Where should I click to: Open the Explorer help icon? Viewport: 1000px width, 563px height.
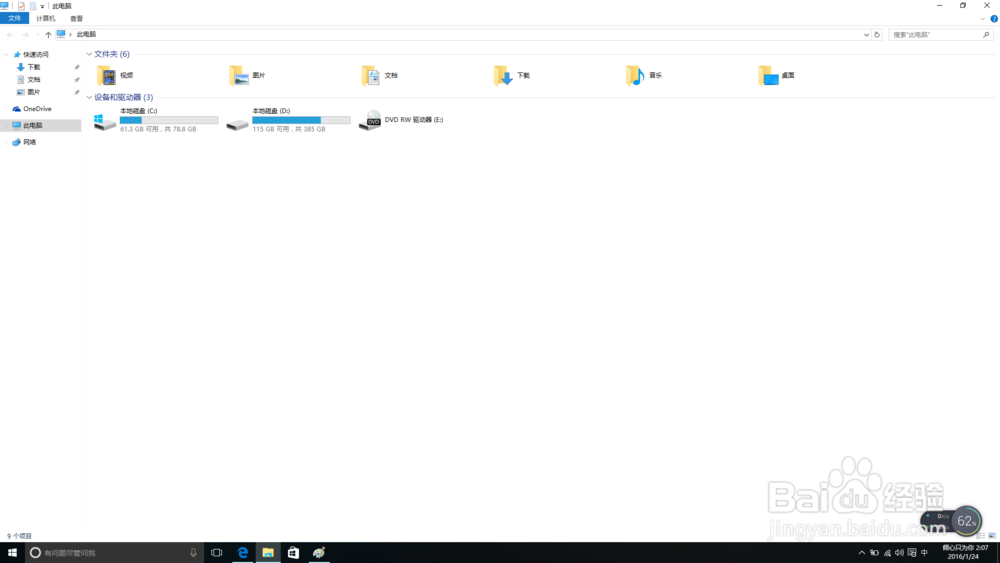pyautogui.click(x=994, y=19)
